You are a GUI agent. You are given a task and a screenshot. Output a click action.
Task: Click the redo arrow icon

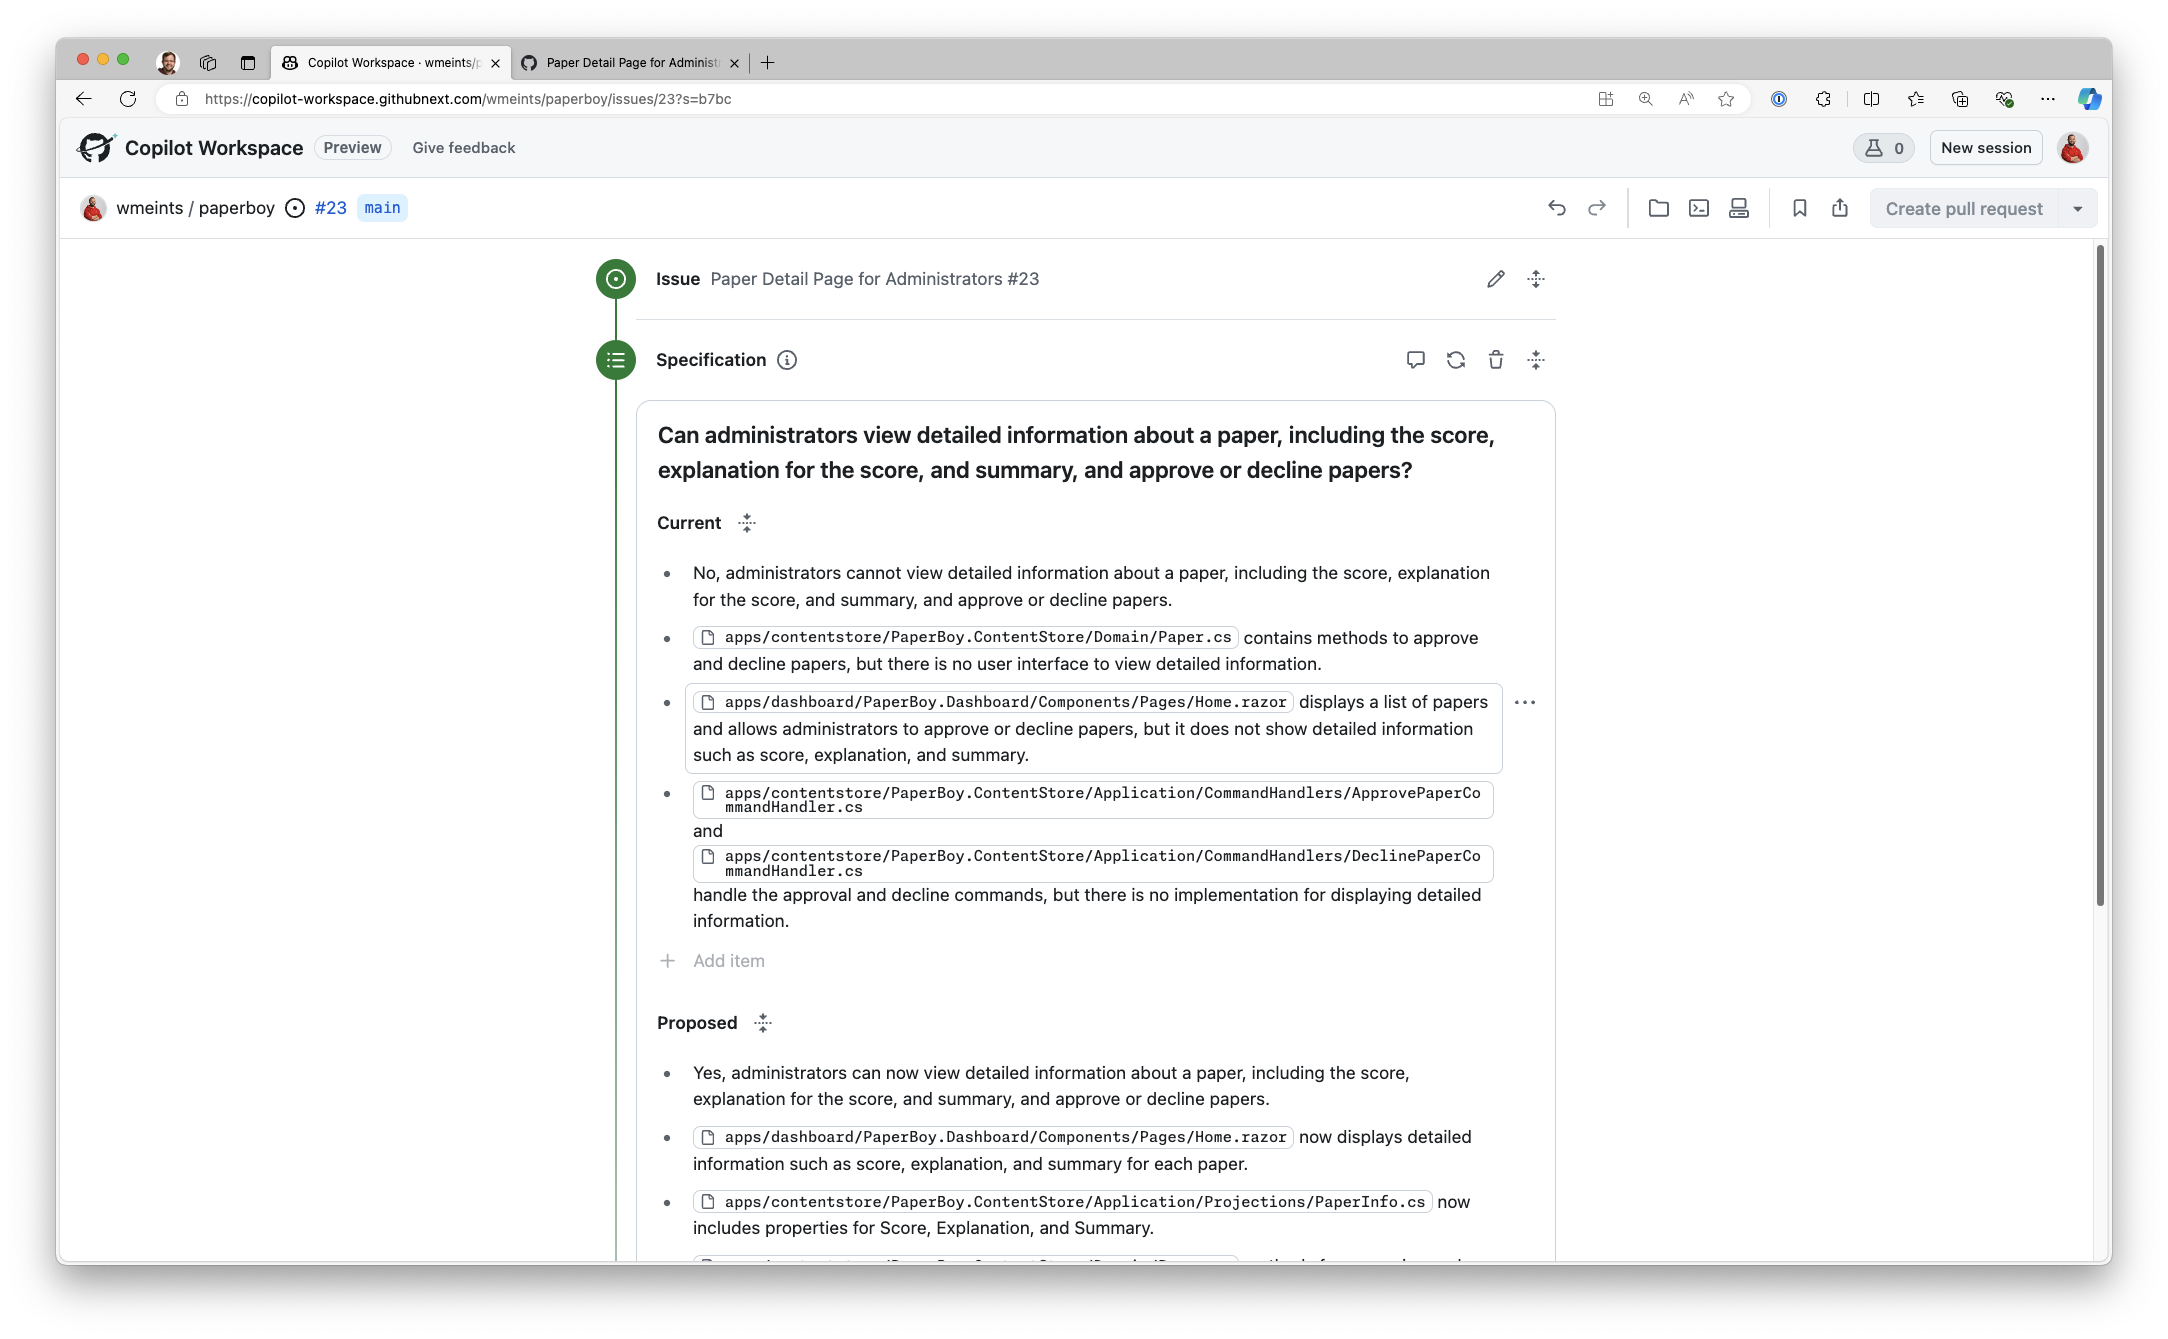tap(1598, 207)
